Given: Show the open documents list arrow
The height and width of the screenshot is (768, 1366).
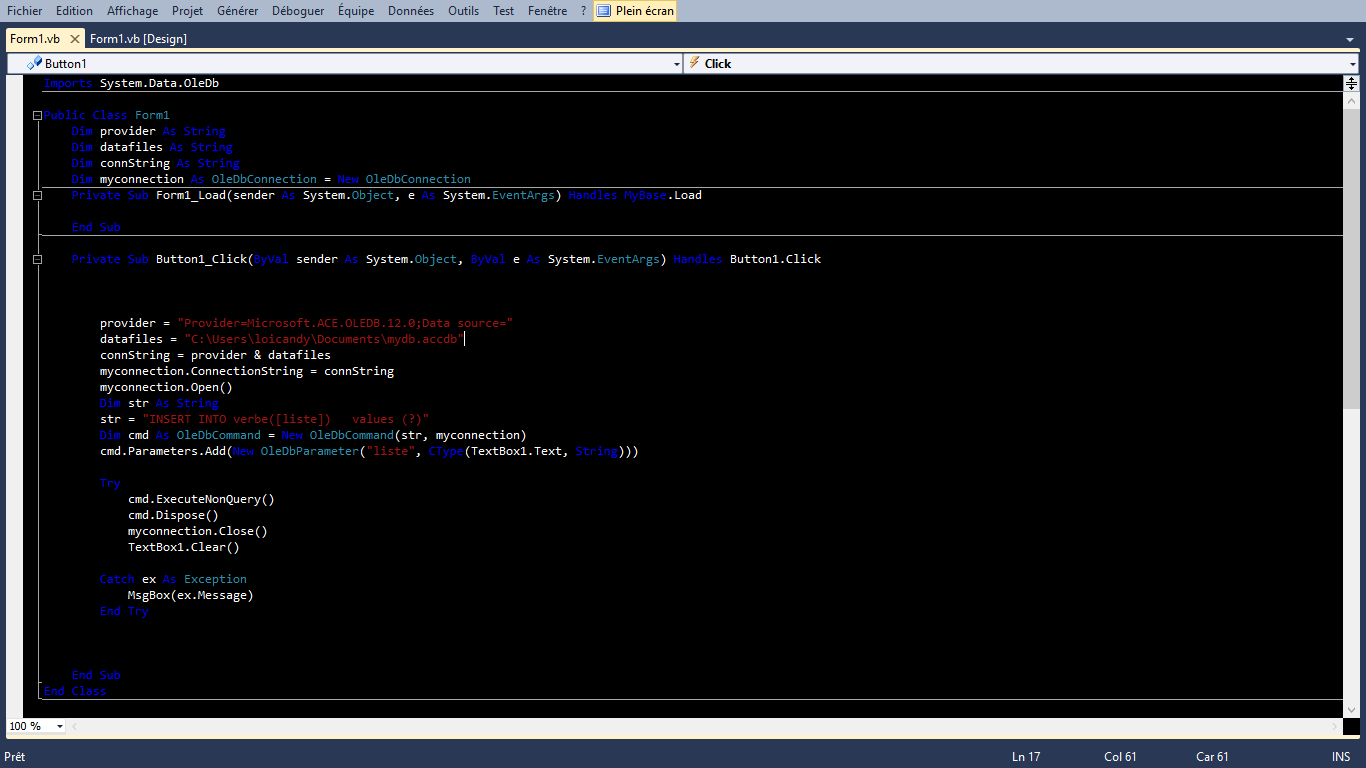Looking at the screenshot, I should click(1350, 40).
